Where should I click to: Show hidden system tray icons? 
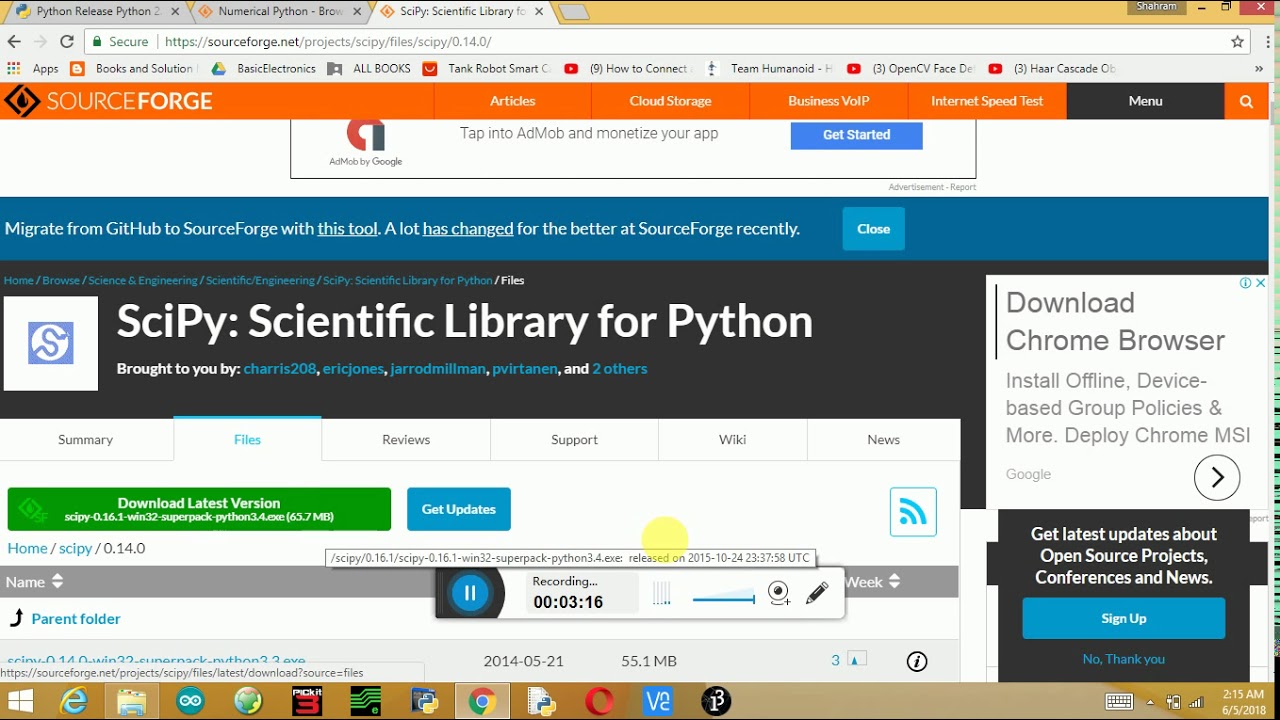coord(1150,702)
